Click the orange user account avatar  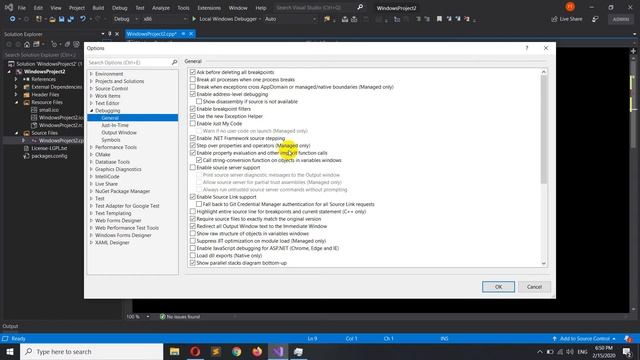point(570,7)
